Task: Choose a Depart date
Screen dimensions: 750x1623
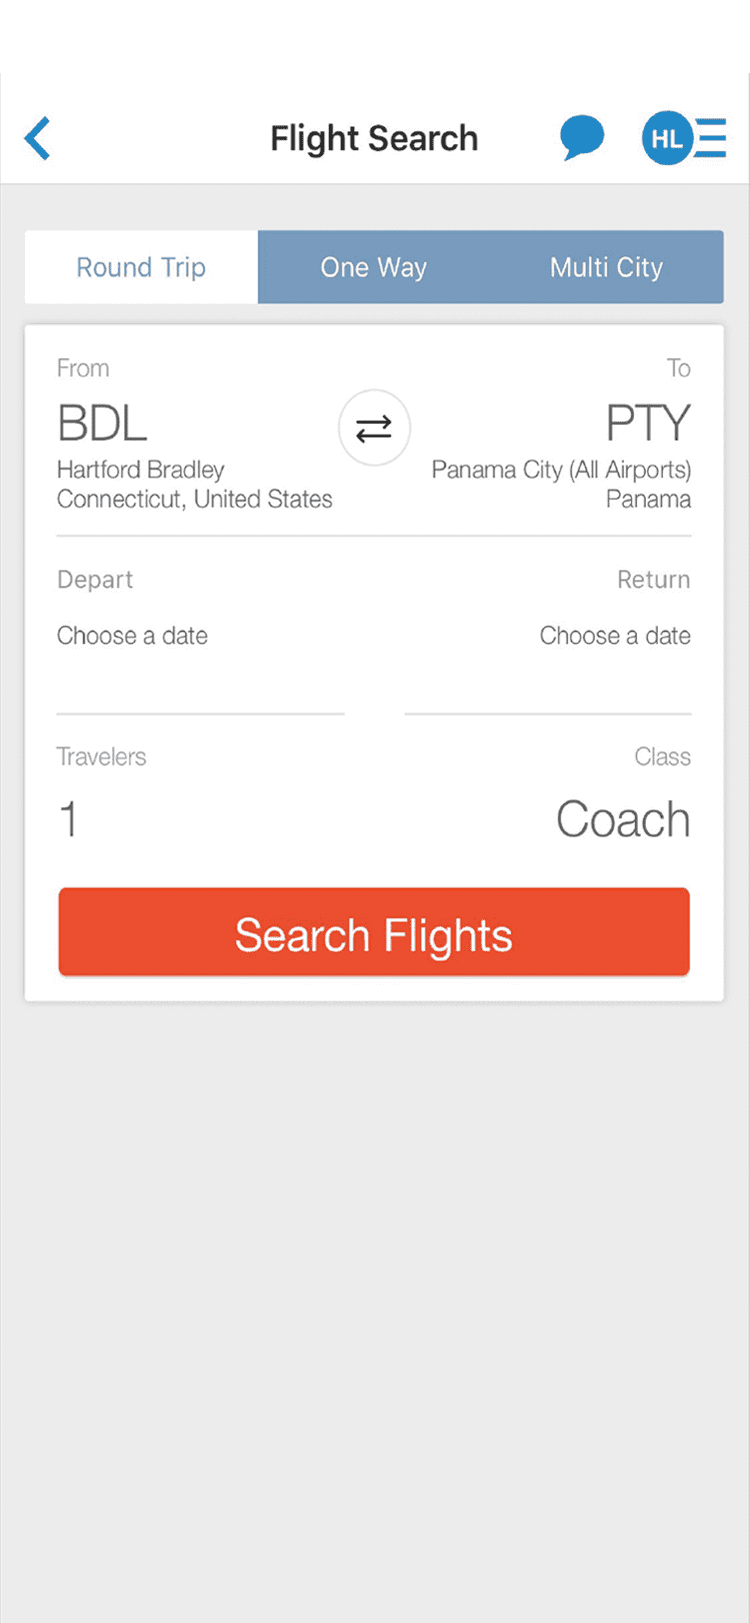Action: coord(200,636)
